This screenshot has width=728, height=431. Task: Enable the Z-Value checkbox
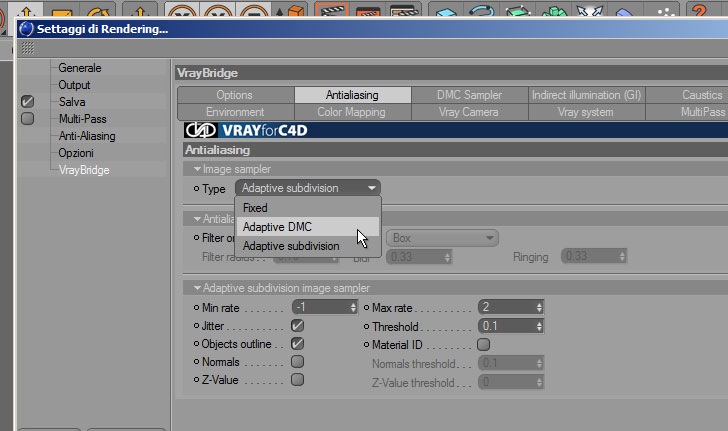tap(297, 379)
